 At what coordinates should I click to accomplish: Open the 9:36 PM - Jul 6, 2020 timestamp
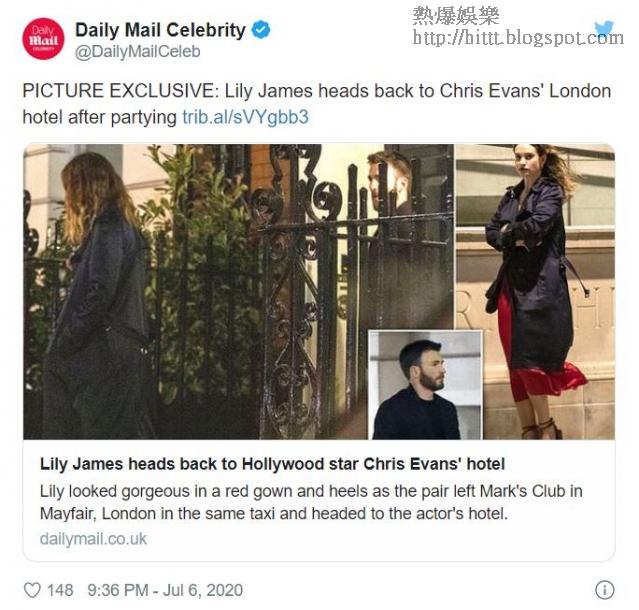point(165,590)
